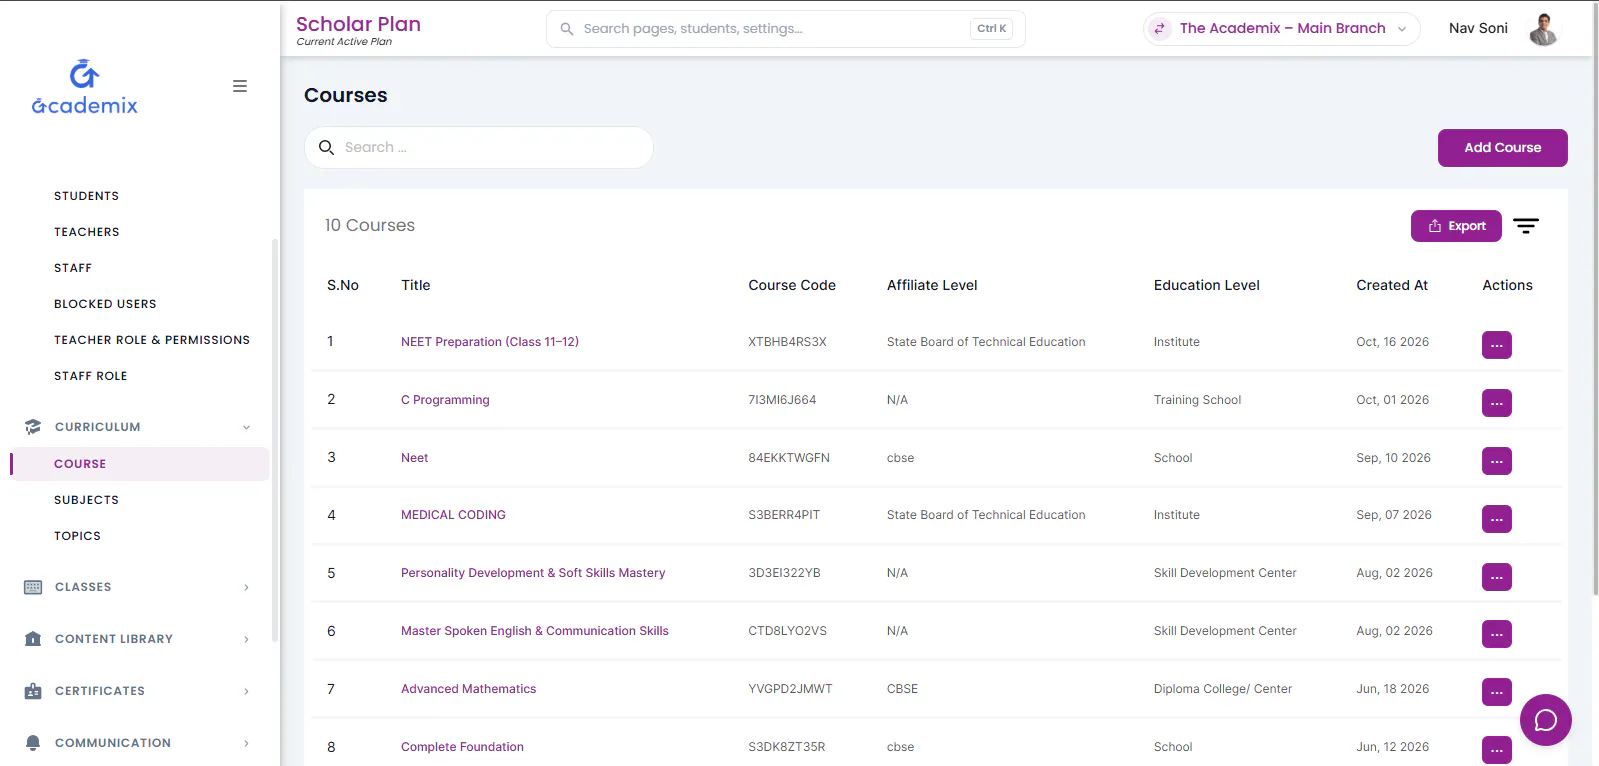
Task: Click the Created At column header
Action: tap(1392, 285)
